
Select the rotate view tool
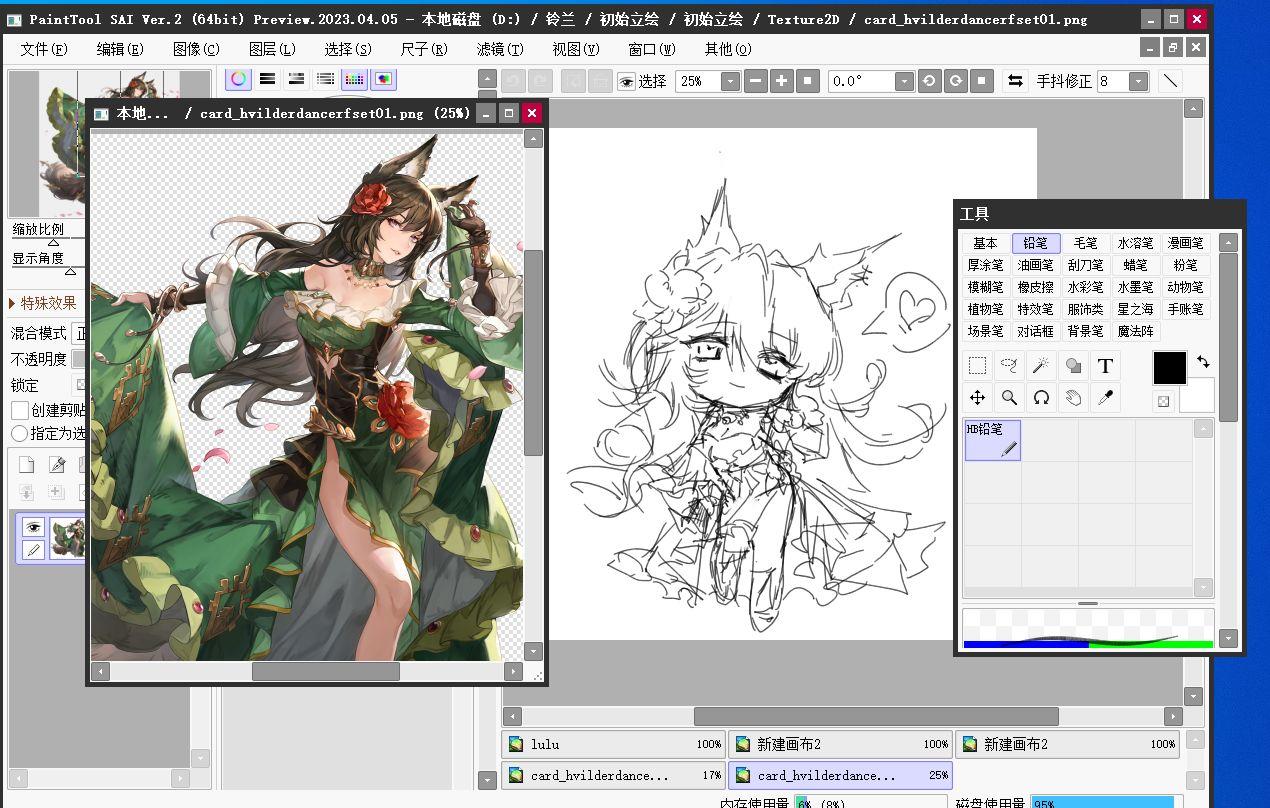coord(1041,398)
